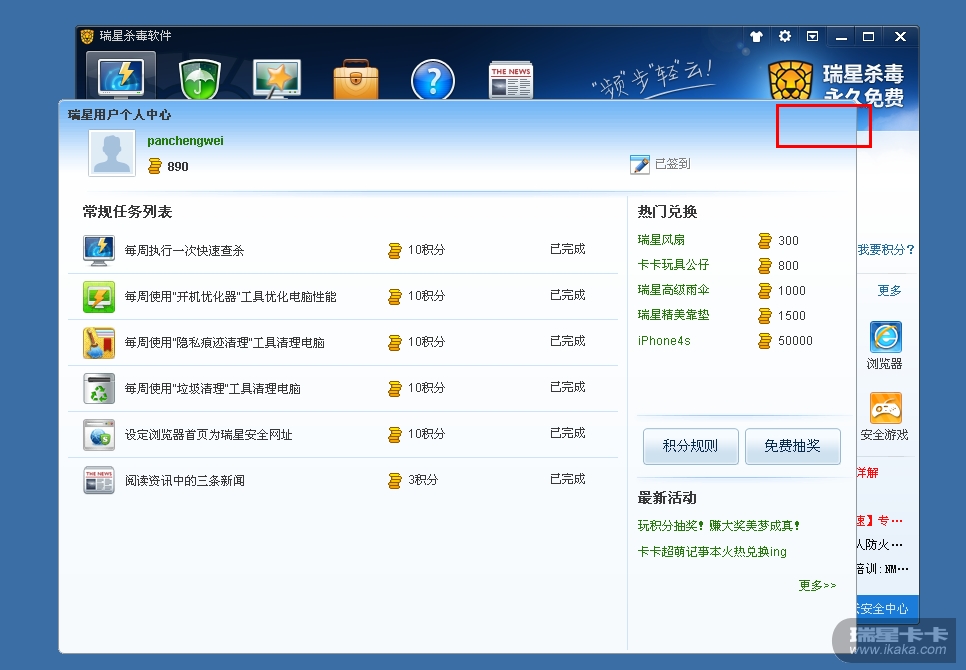Screen dimensions: 966x670
Task: Open link 玩积分抽奖！赚大奖美梦成真！
Action: (x=719, y=525)
